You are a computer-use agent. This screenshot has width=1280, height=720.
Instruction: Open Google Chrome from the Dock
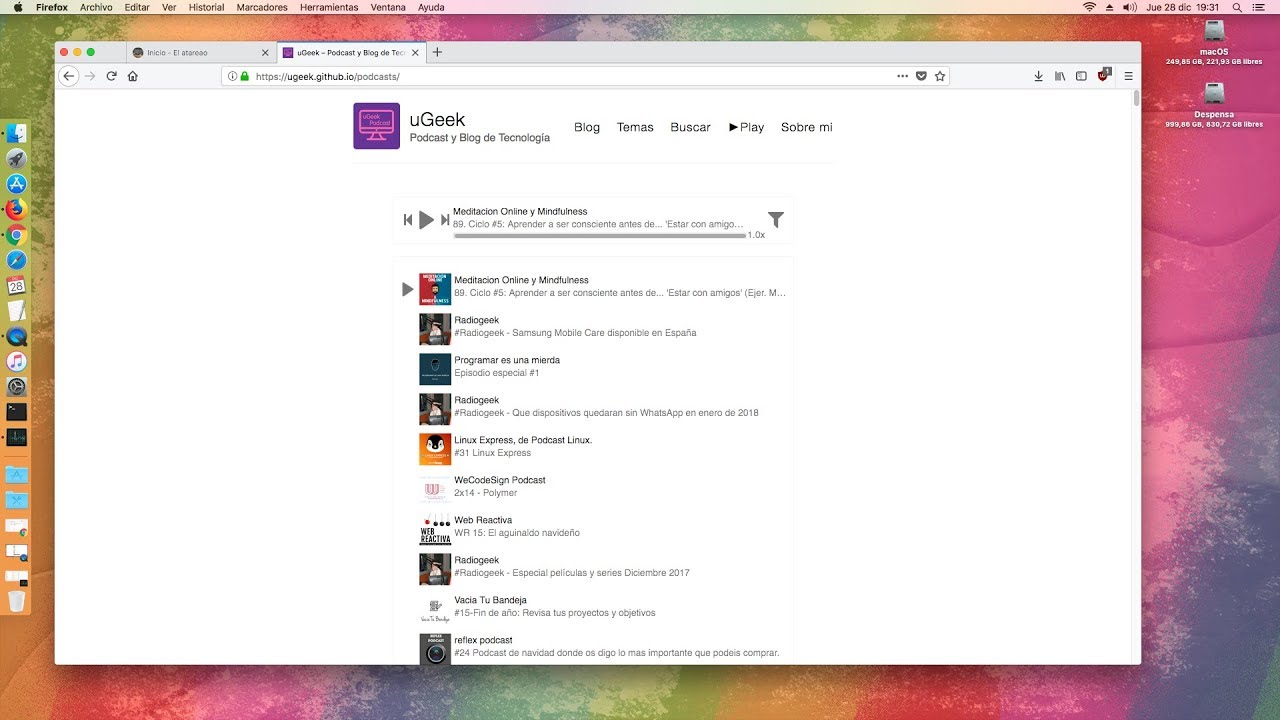point(16,235)
